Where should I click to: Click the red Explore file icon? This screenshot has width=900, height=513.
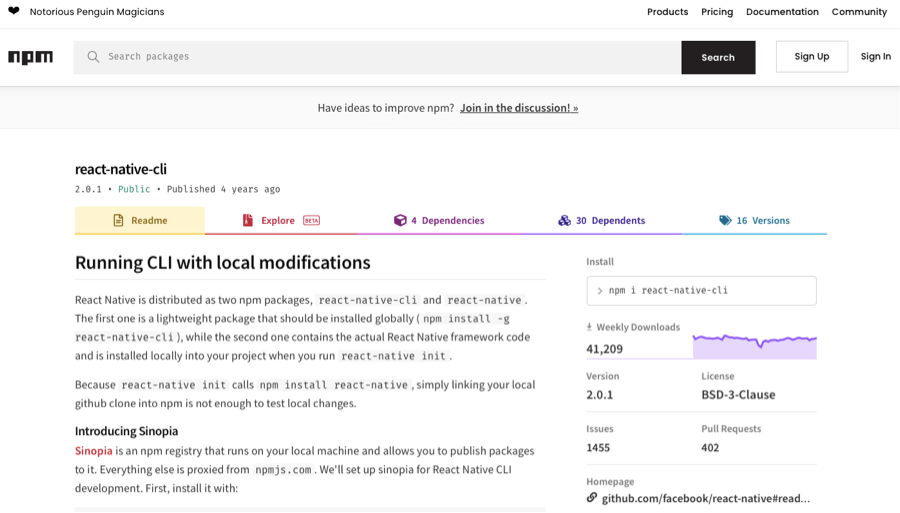[248, 220]
